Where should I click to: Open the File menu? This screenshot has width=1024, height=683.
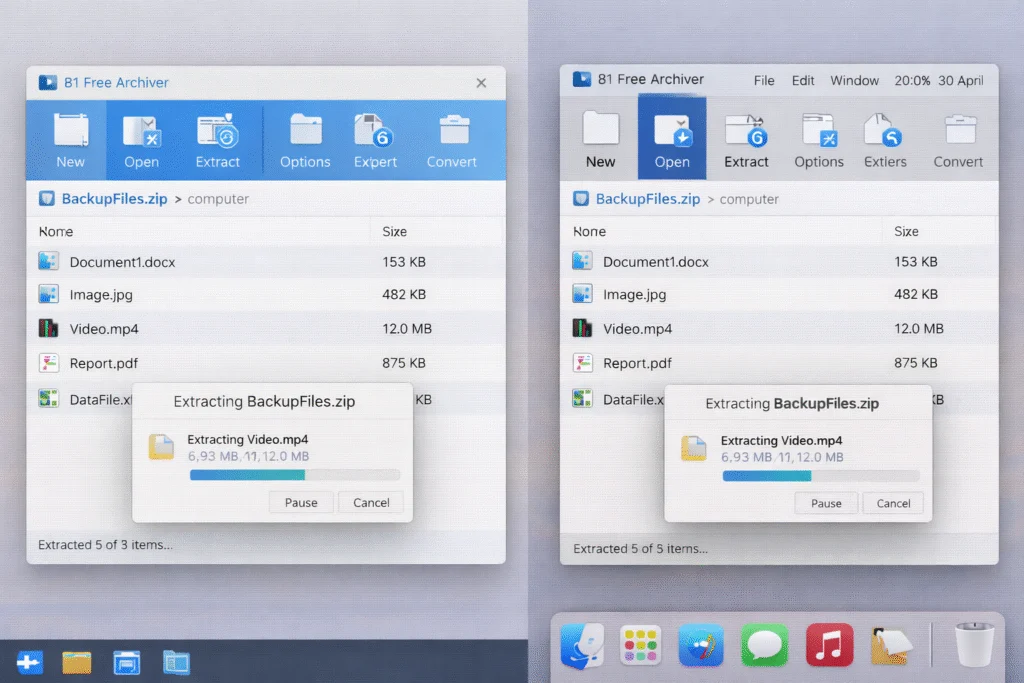[x=763, y=80]
